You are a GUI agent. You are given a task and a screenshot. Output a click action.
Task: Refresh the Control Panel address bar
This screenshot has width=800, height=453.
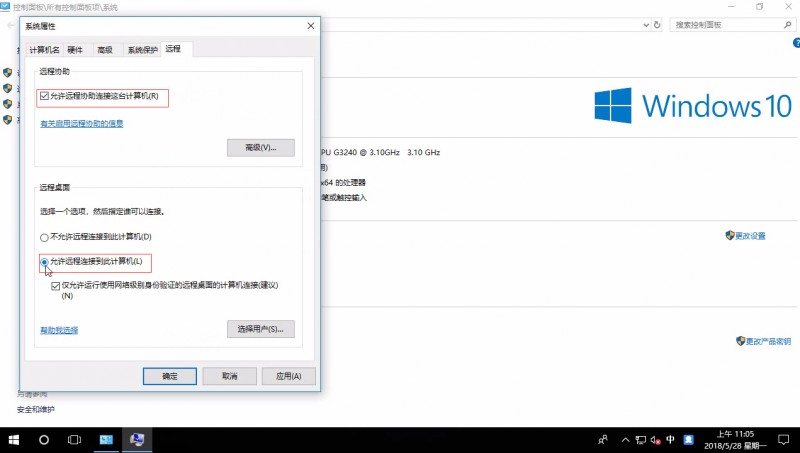[657, 24]
